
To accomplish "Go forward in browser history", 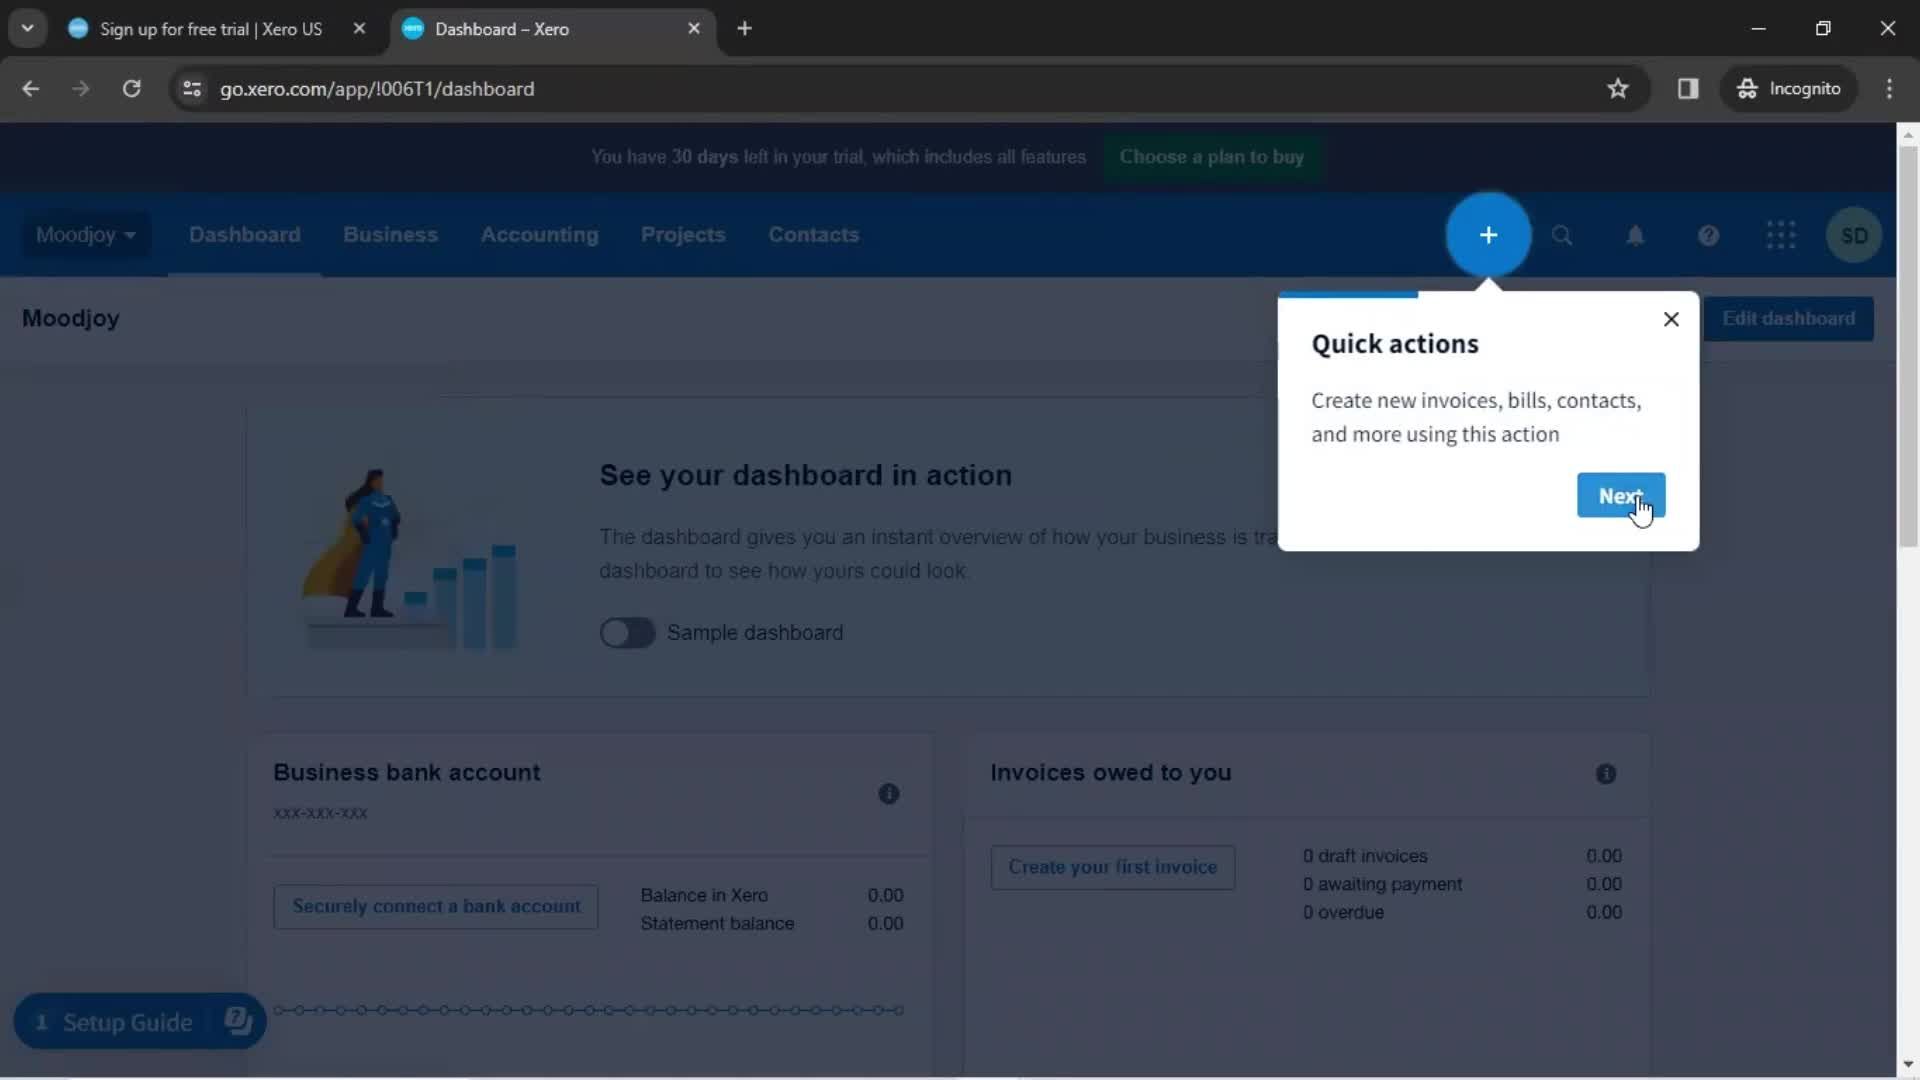I will tap(81, 89).
